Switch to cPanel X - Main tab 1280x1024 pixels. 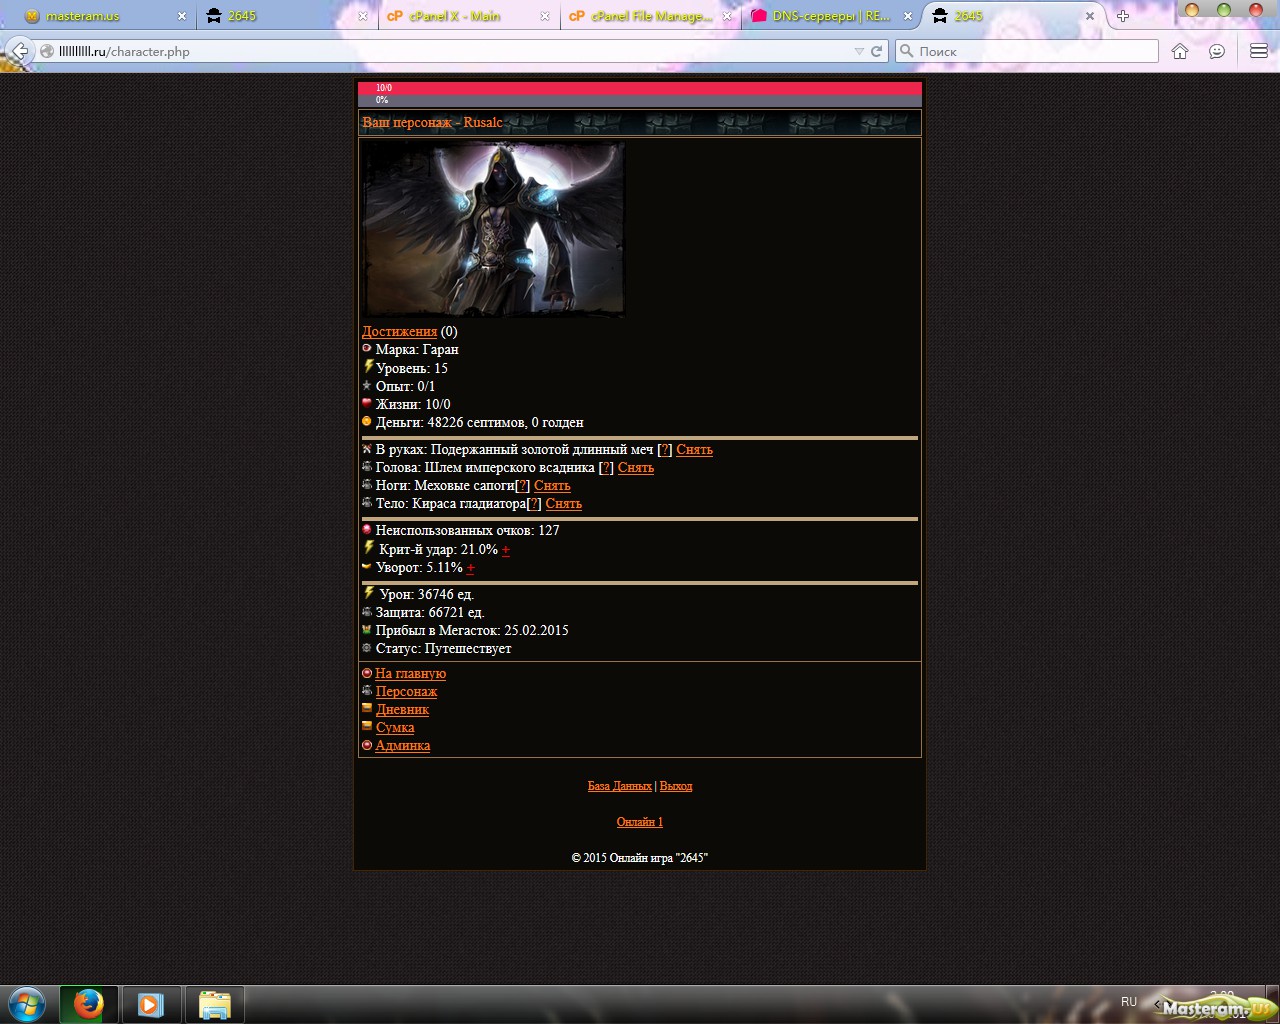tap(468, 16)
